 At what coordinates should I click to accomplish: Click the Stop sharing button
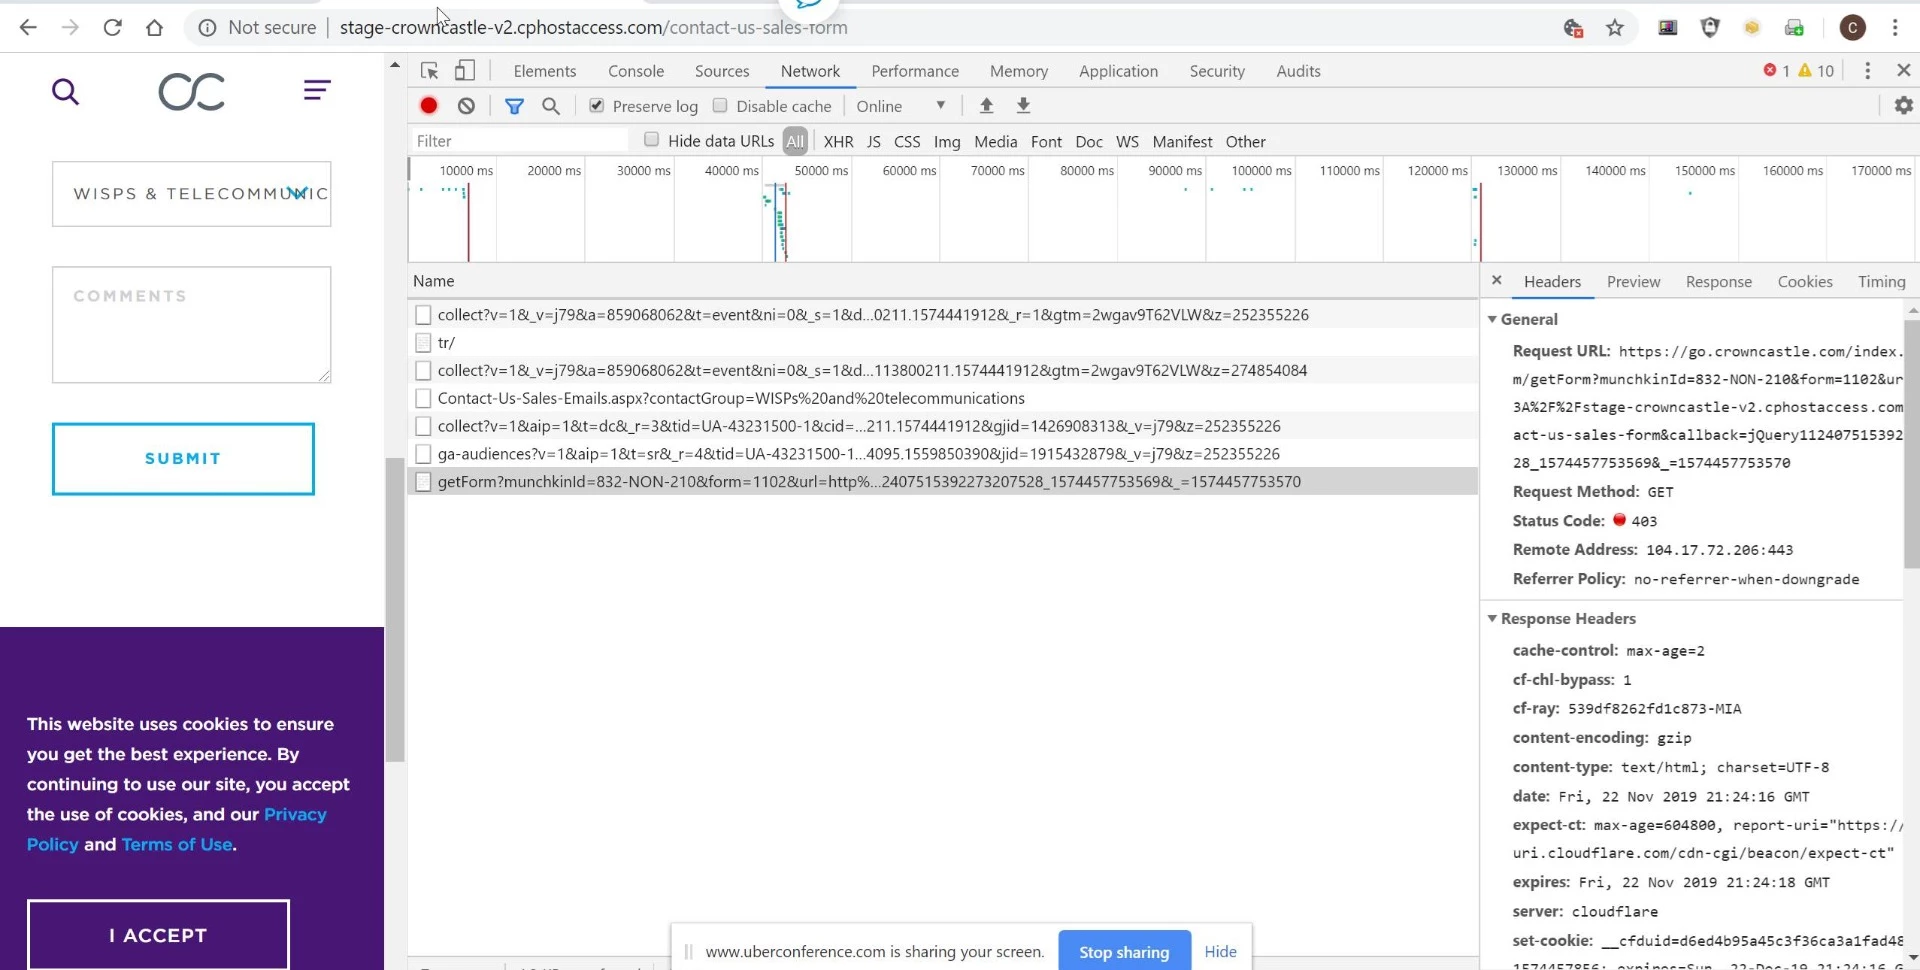(1124, 951)
